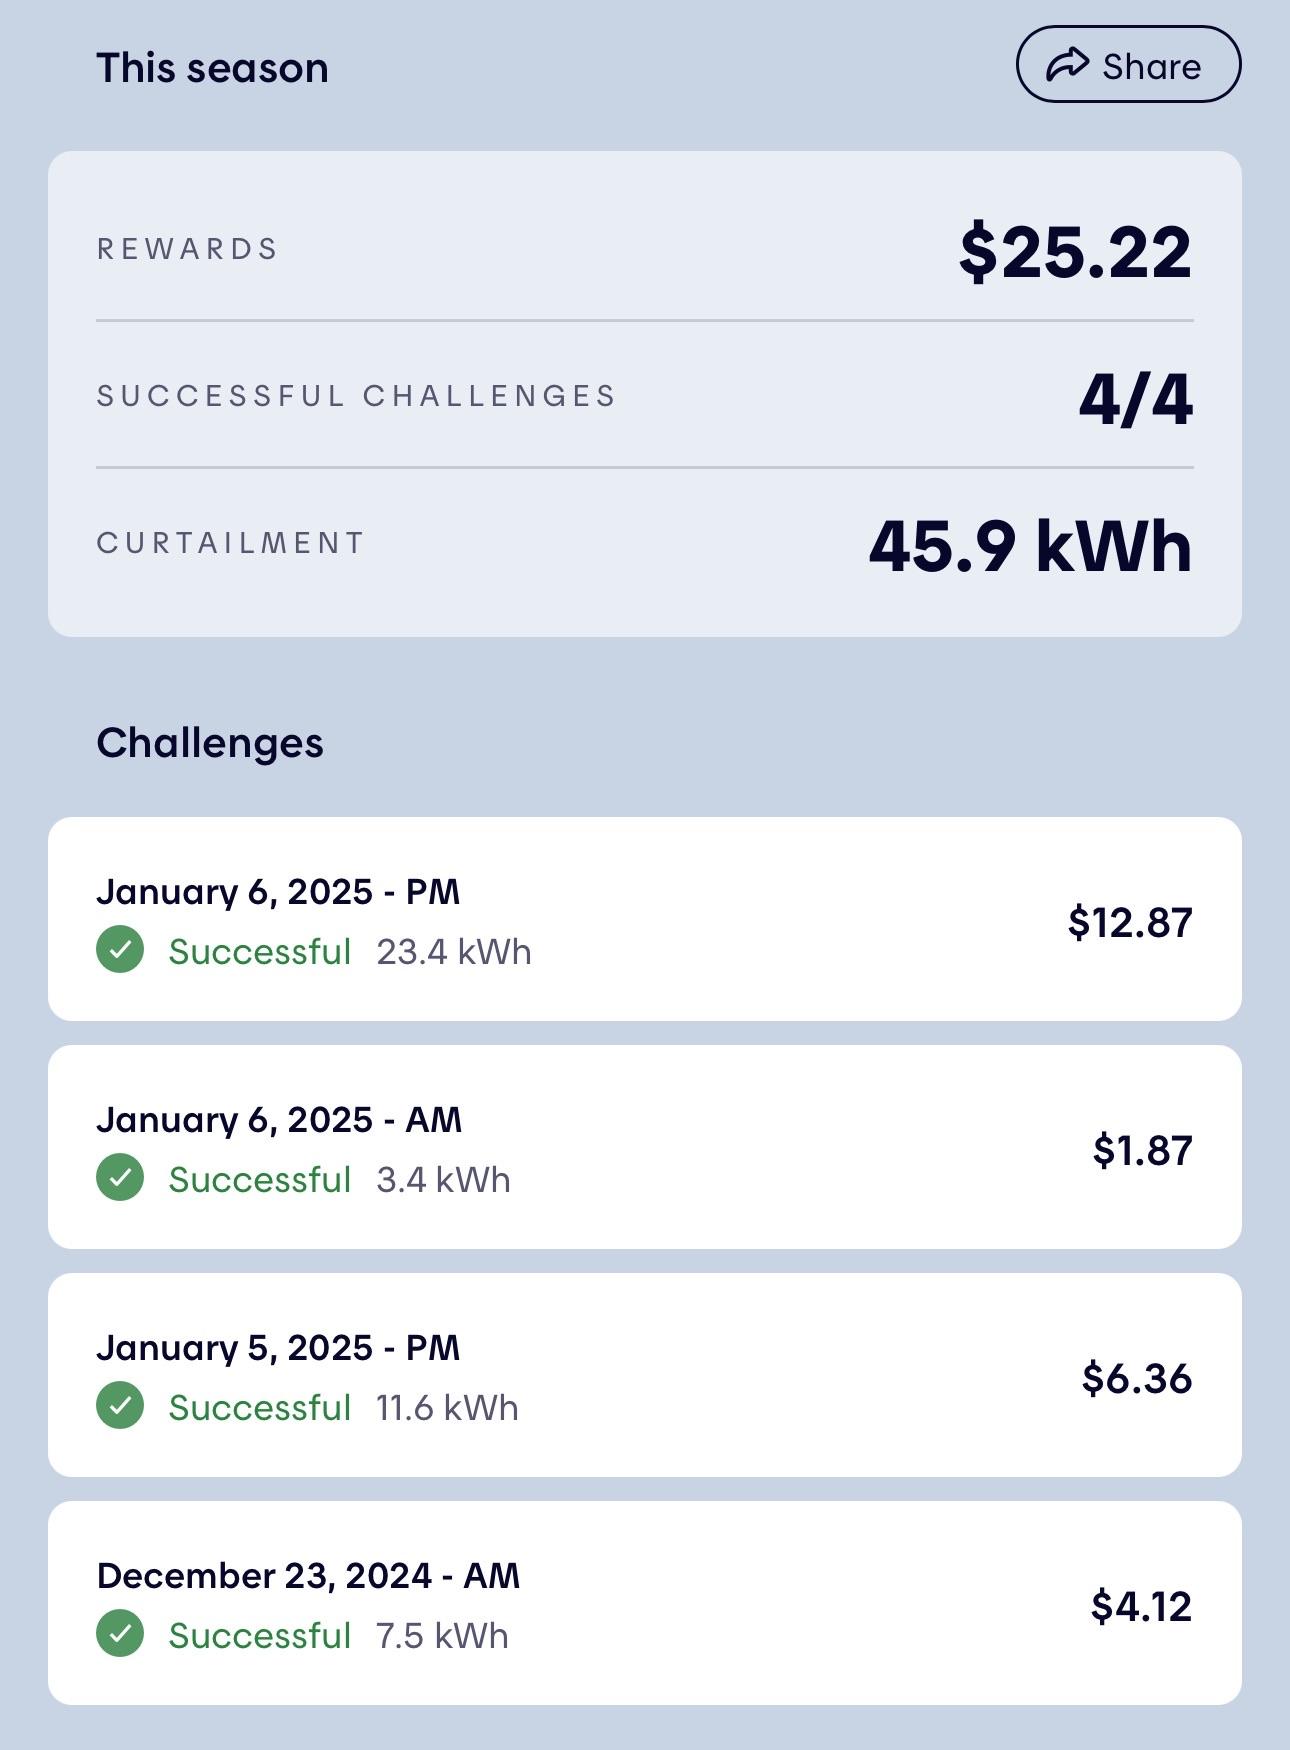Select the $12.87 reward amount
1290x1750 pixels.
(x=1130, y=922)
